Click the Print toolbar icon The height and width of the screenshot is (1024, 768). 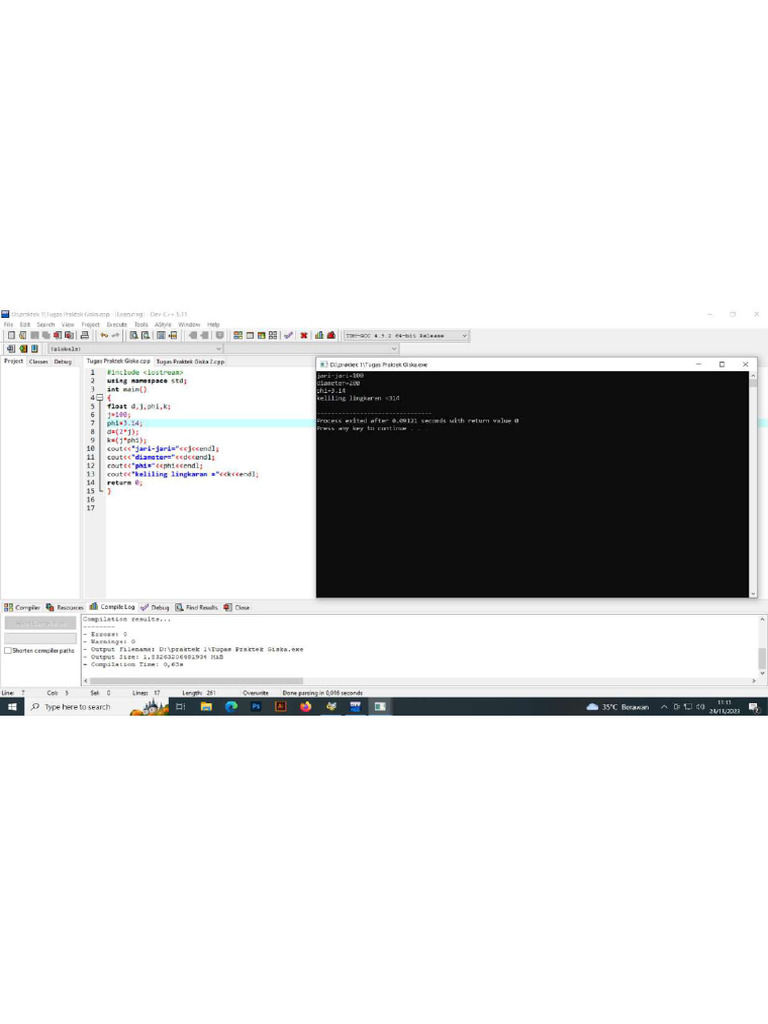point(84,335)
